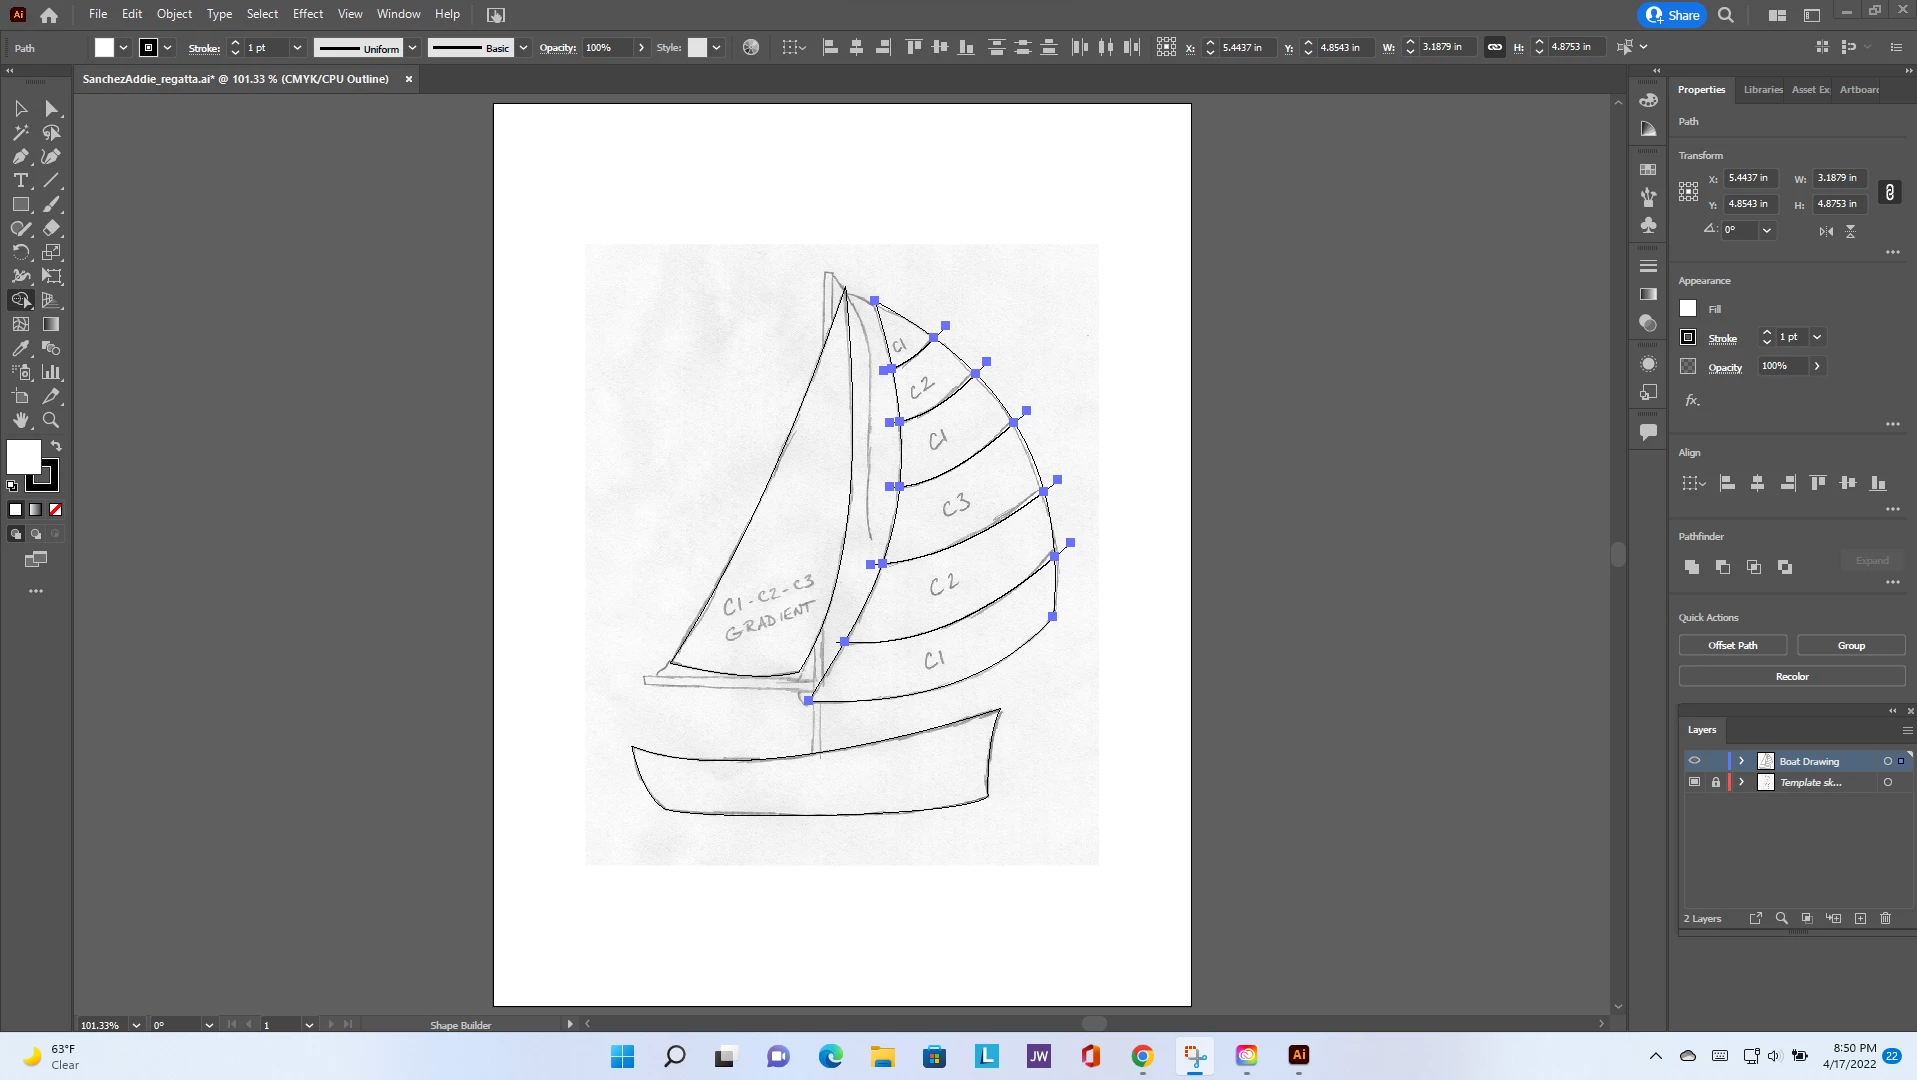Toggle visibility of Template sketch layer
The height and width of the screenshot is (1080, 1917).
1694,782
